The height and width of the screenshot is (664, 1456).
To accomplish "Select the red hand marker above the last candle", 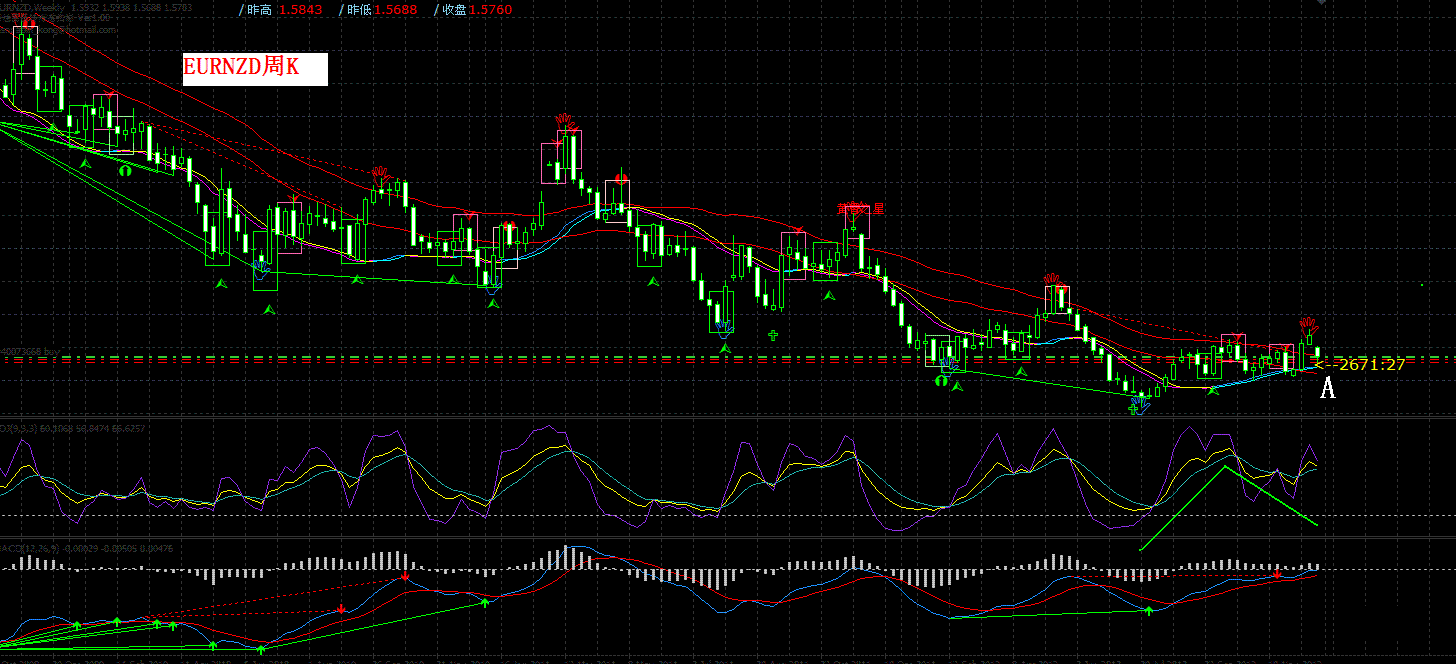I will click(1308, 325).
